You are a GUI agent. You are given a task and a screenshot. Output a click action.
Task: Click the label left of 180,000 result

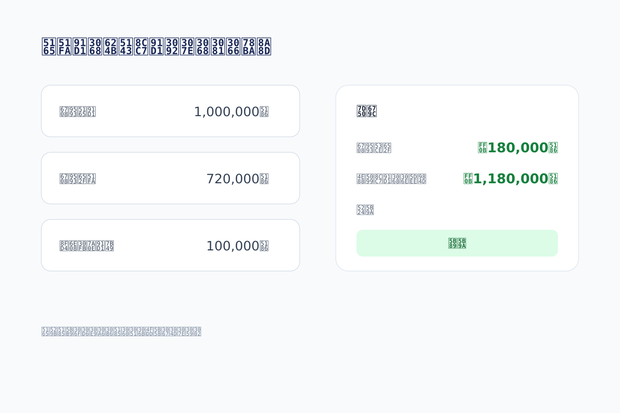[x=374, y=148]
